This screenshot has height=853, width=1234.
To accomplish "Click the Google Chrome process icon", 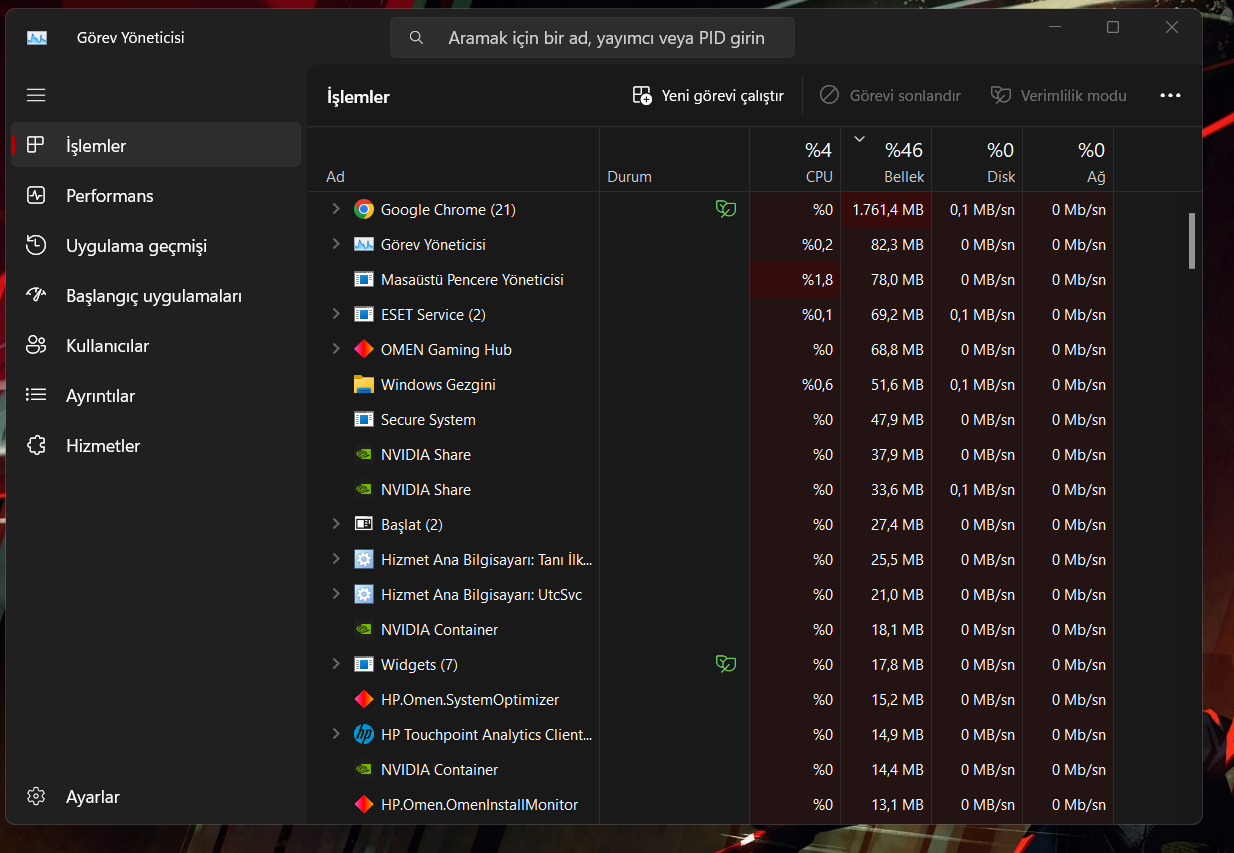I will (364, 210).
